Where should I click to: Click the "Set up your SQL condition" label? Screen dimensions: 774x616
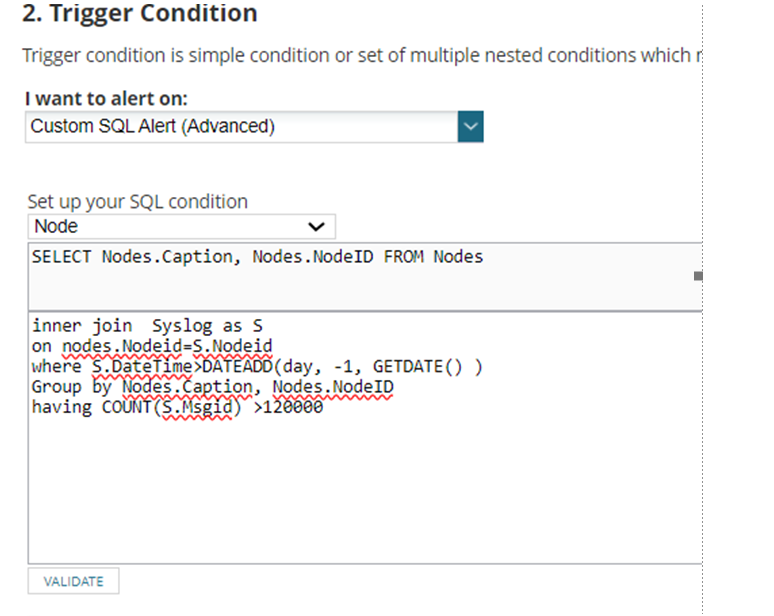[x=137, y=201]
